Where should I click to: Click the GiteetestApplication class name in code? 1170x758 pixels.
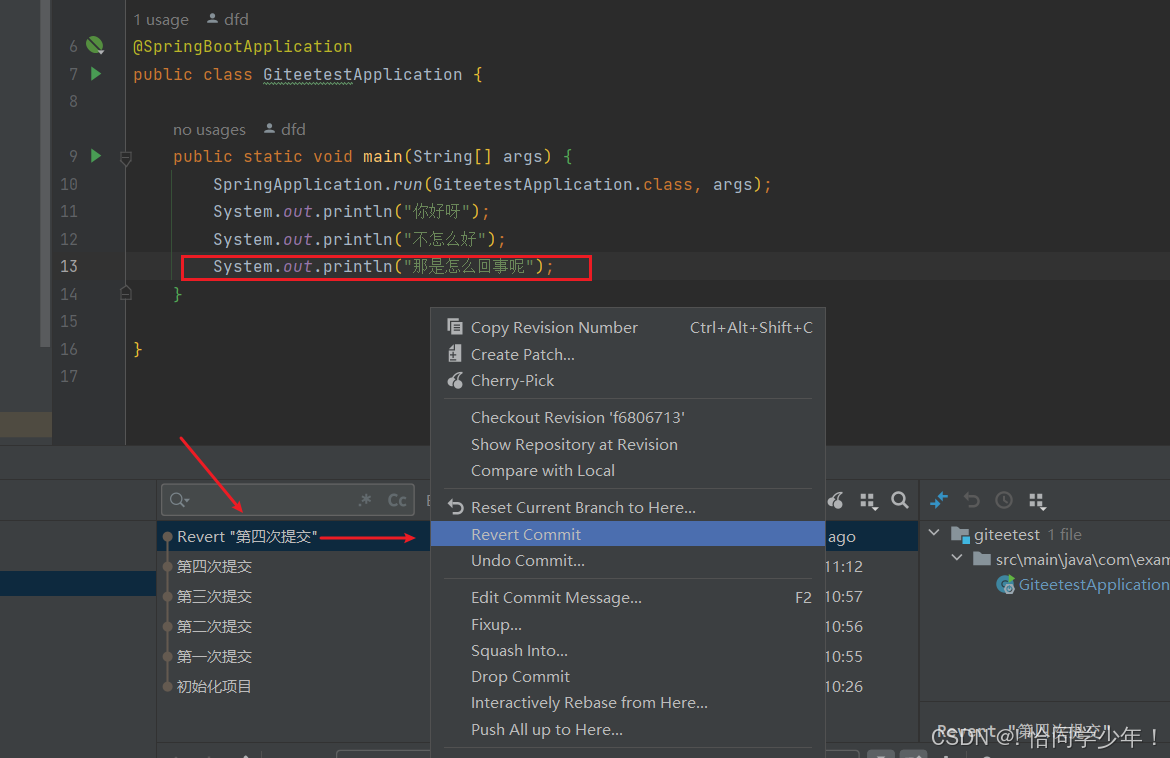coord(363,75)
